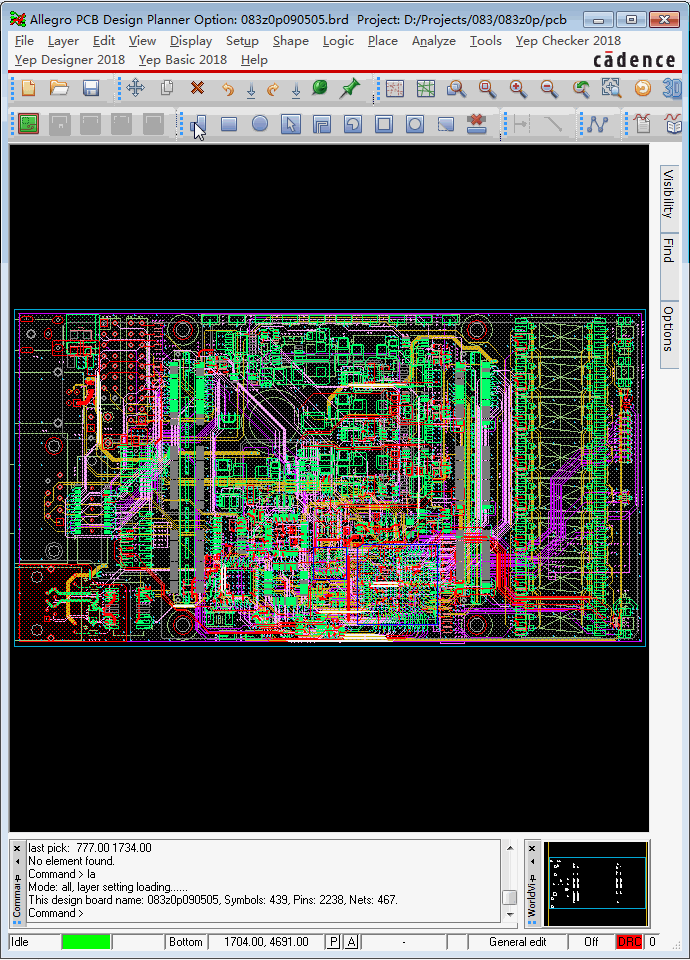Select the Shape Select arrow tool
Image resolution: width=690 pixels, height=960 pixels.
(x=291, y=124)
